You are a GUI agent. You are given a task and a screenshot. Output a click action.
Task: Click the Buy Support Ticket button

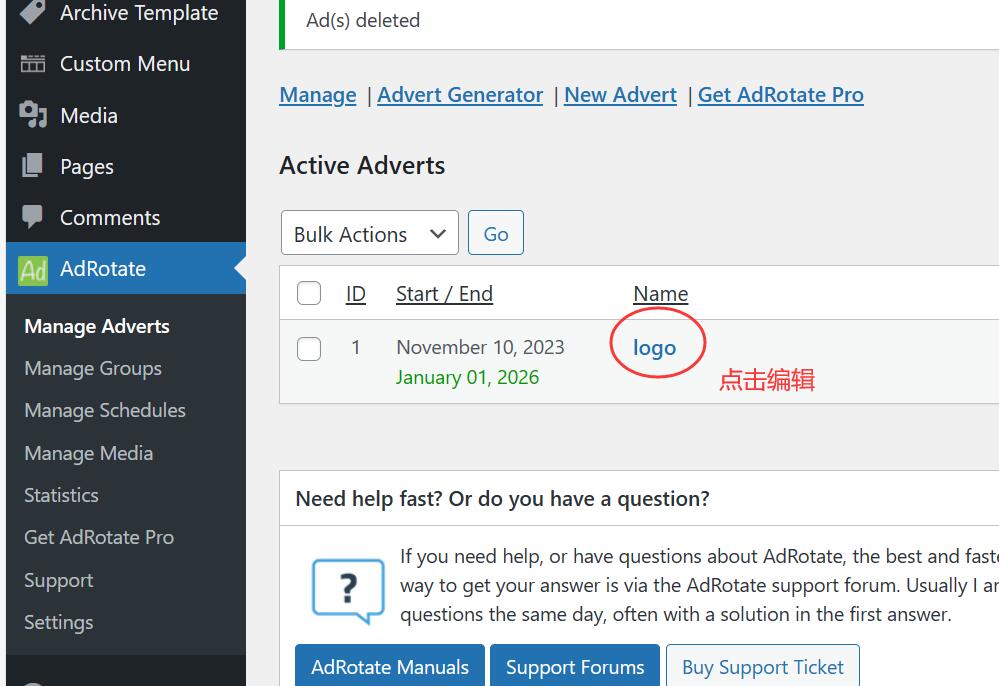pyautogui.click(x=762, y=667)
